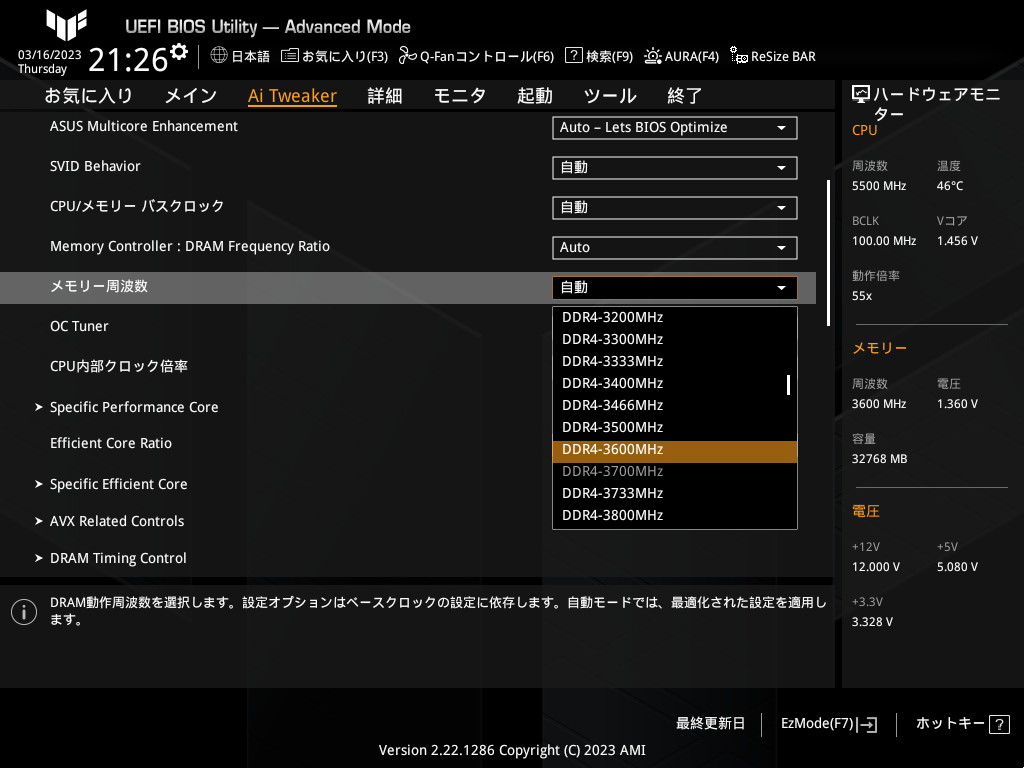1024x768 pixels.
Task: Click the +3.3V value 3.328 V
Action: pyautogui.click(x=872, y=622)
